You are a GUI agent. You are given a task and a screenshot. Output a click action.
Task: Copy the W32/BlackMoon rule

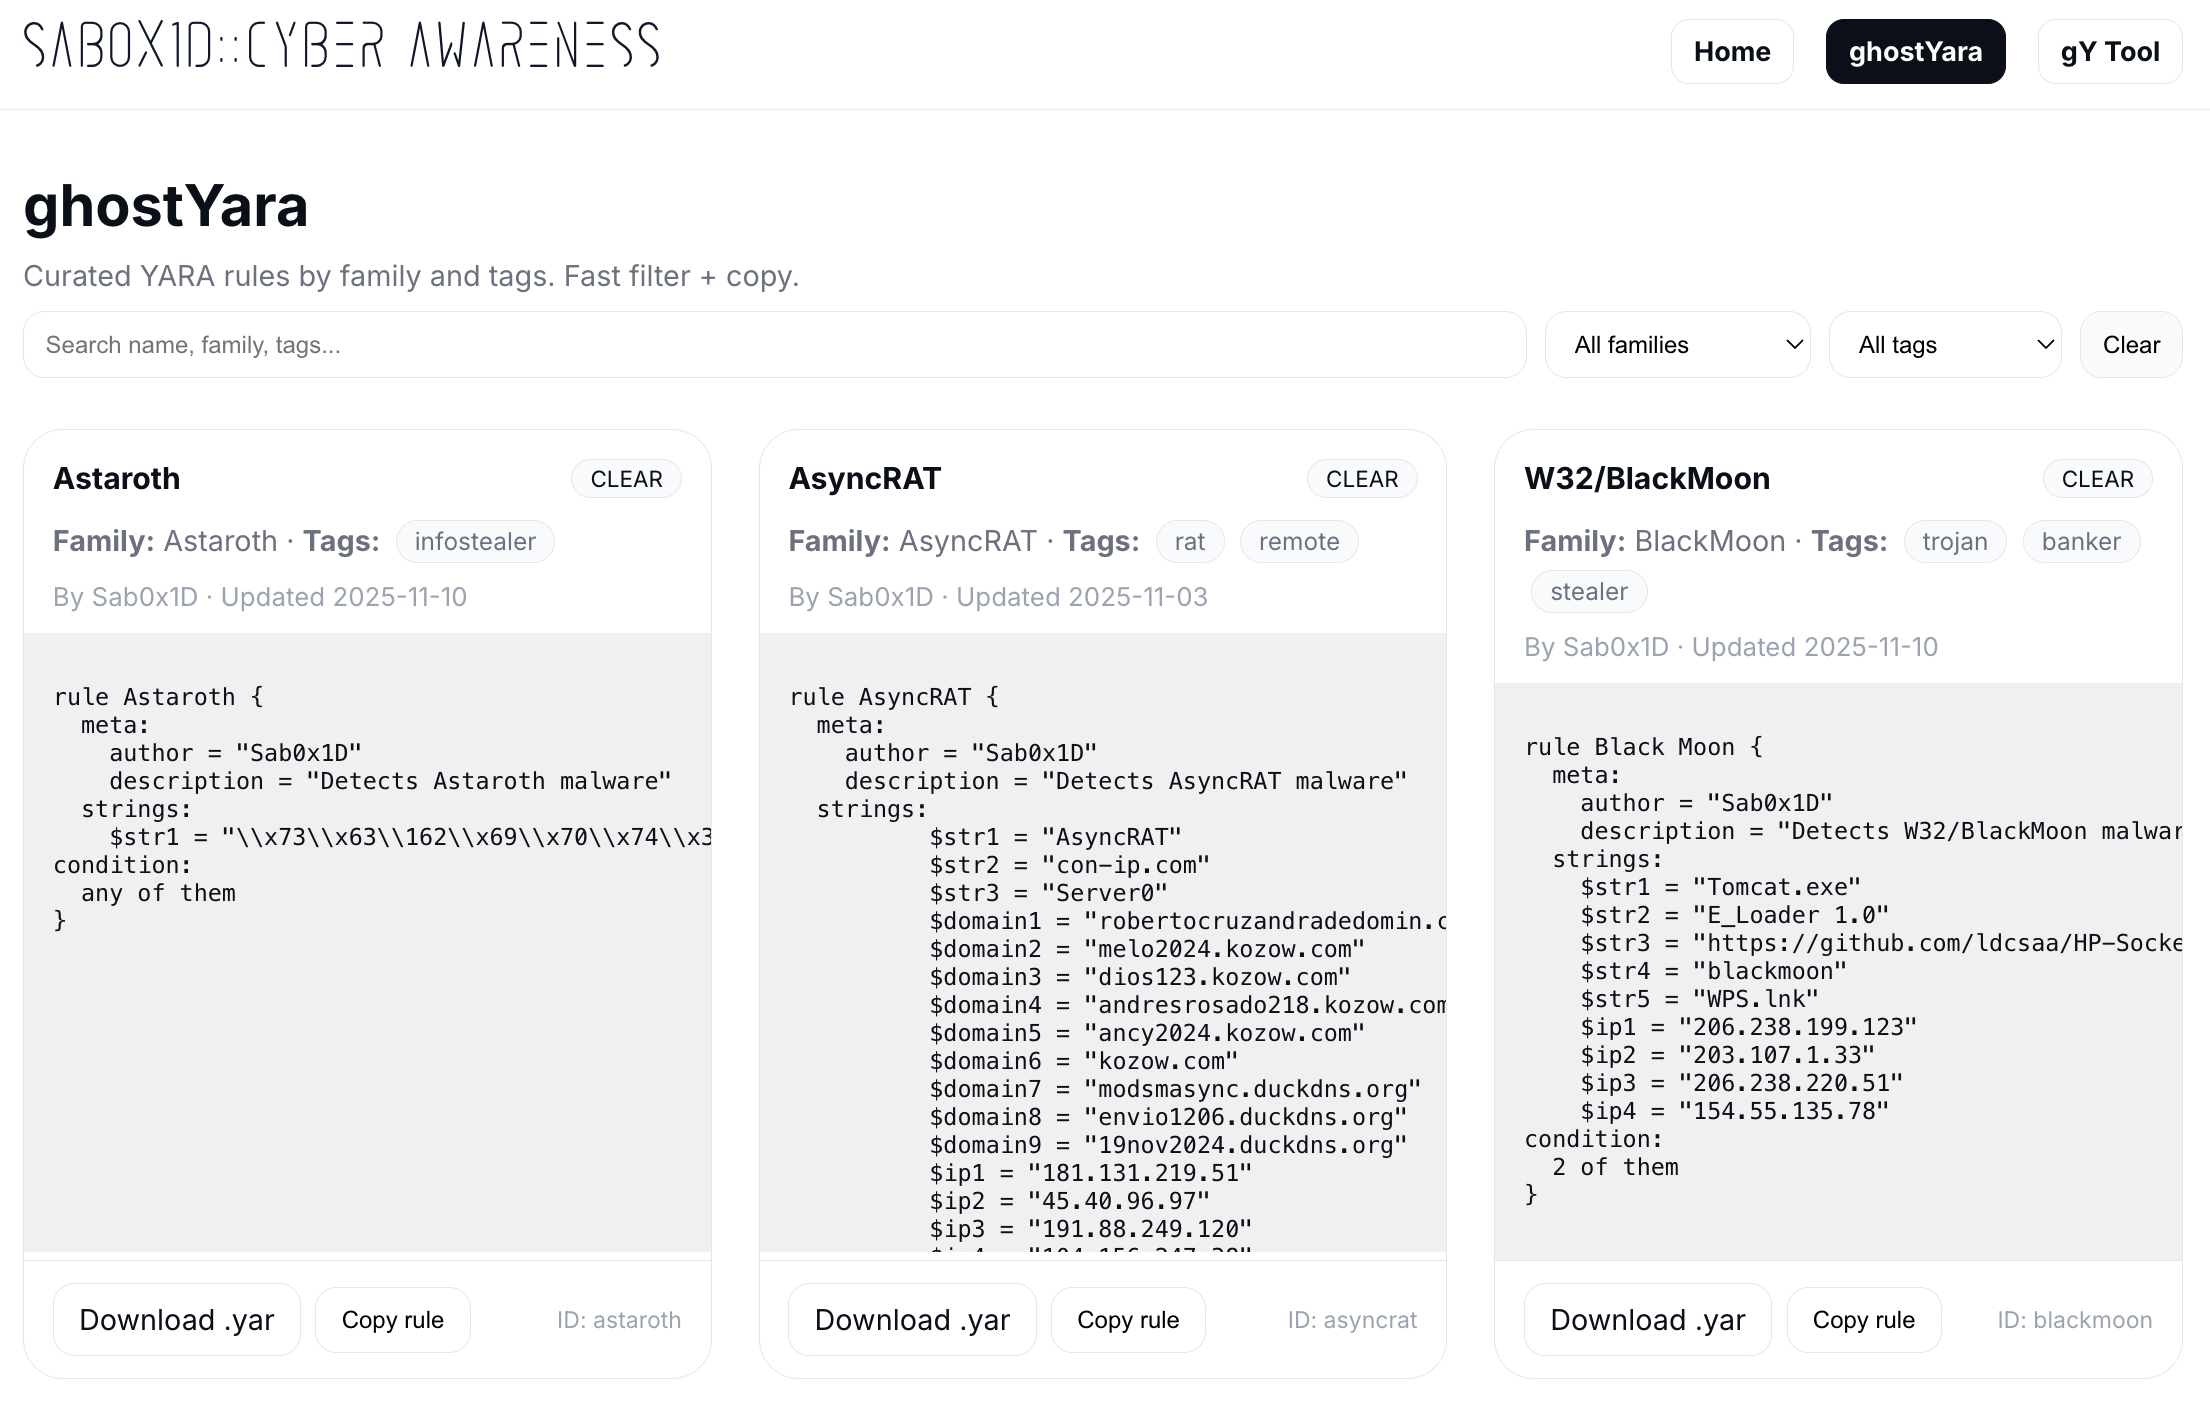click(1863, 1320)
